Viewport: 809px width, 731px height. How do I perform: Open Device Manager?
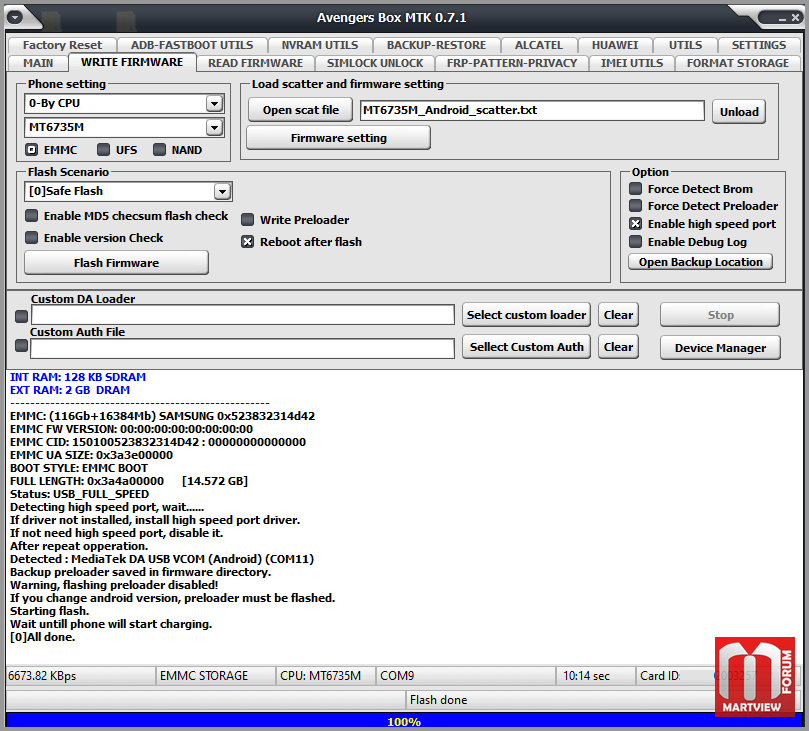tap(720, 348)
